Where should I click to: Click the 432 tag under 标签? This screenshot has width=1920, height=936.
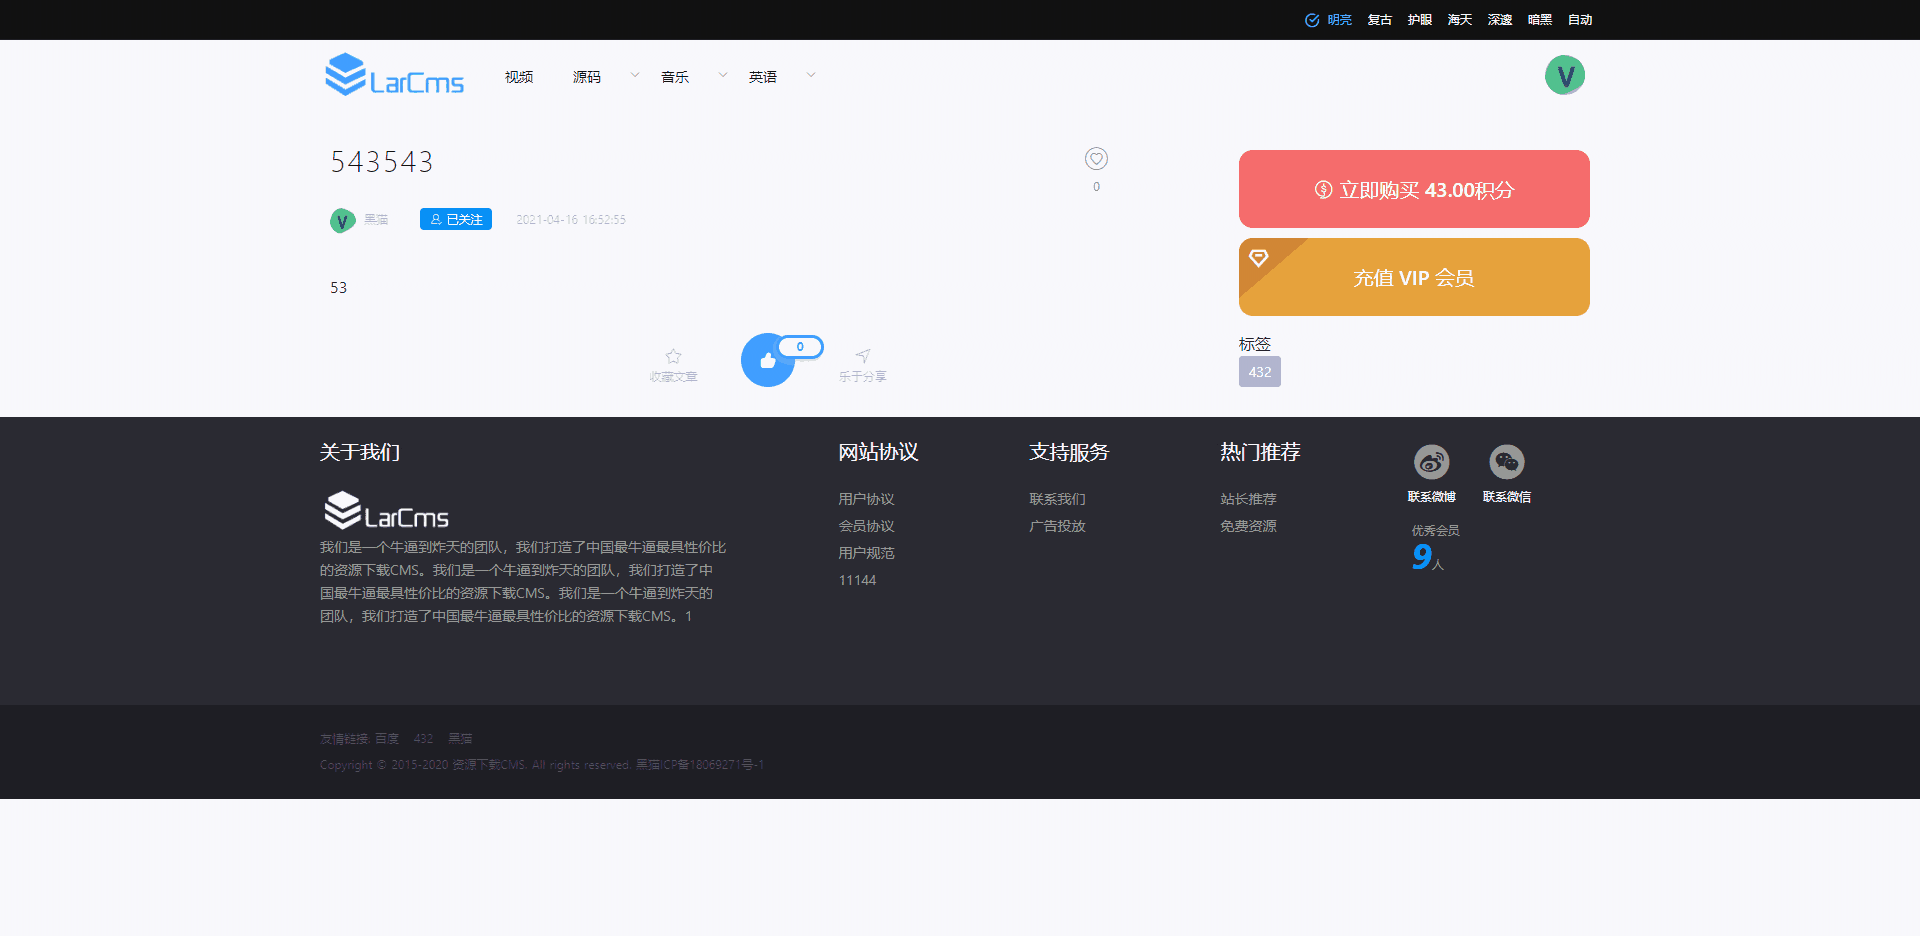tap(1260, 372)
